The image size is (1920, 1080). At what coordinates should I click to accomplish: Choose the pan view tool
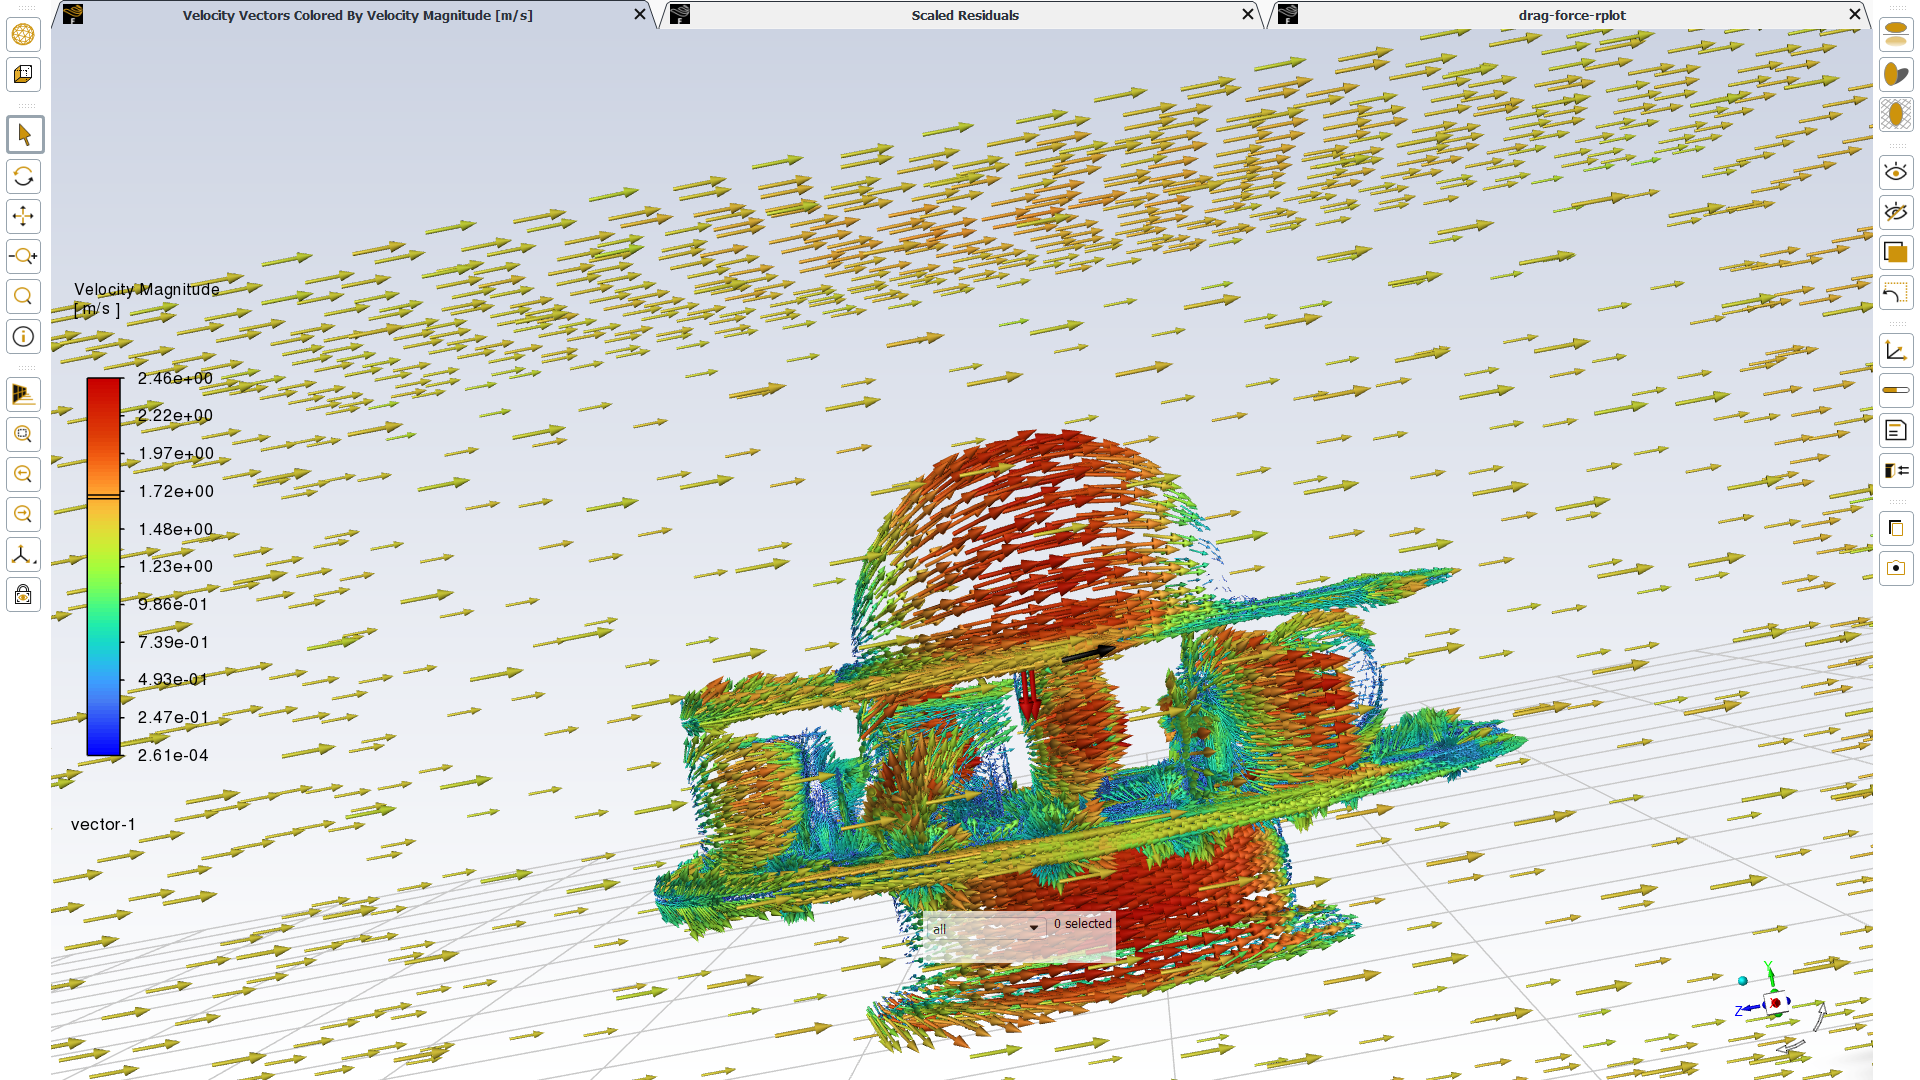pyautogui.click(x=24, y=216)
